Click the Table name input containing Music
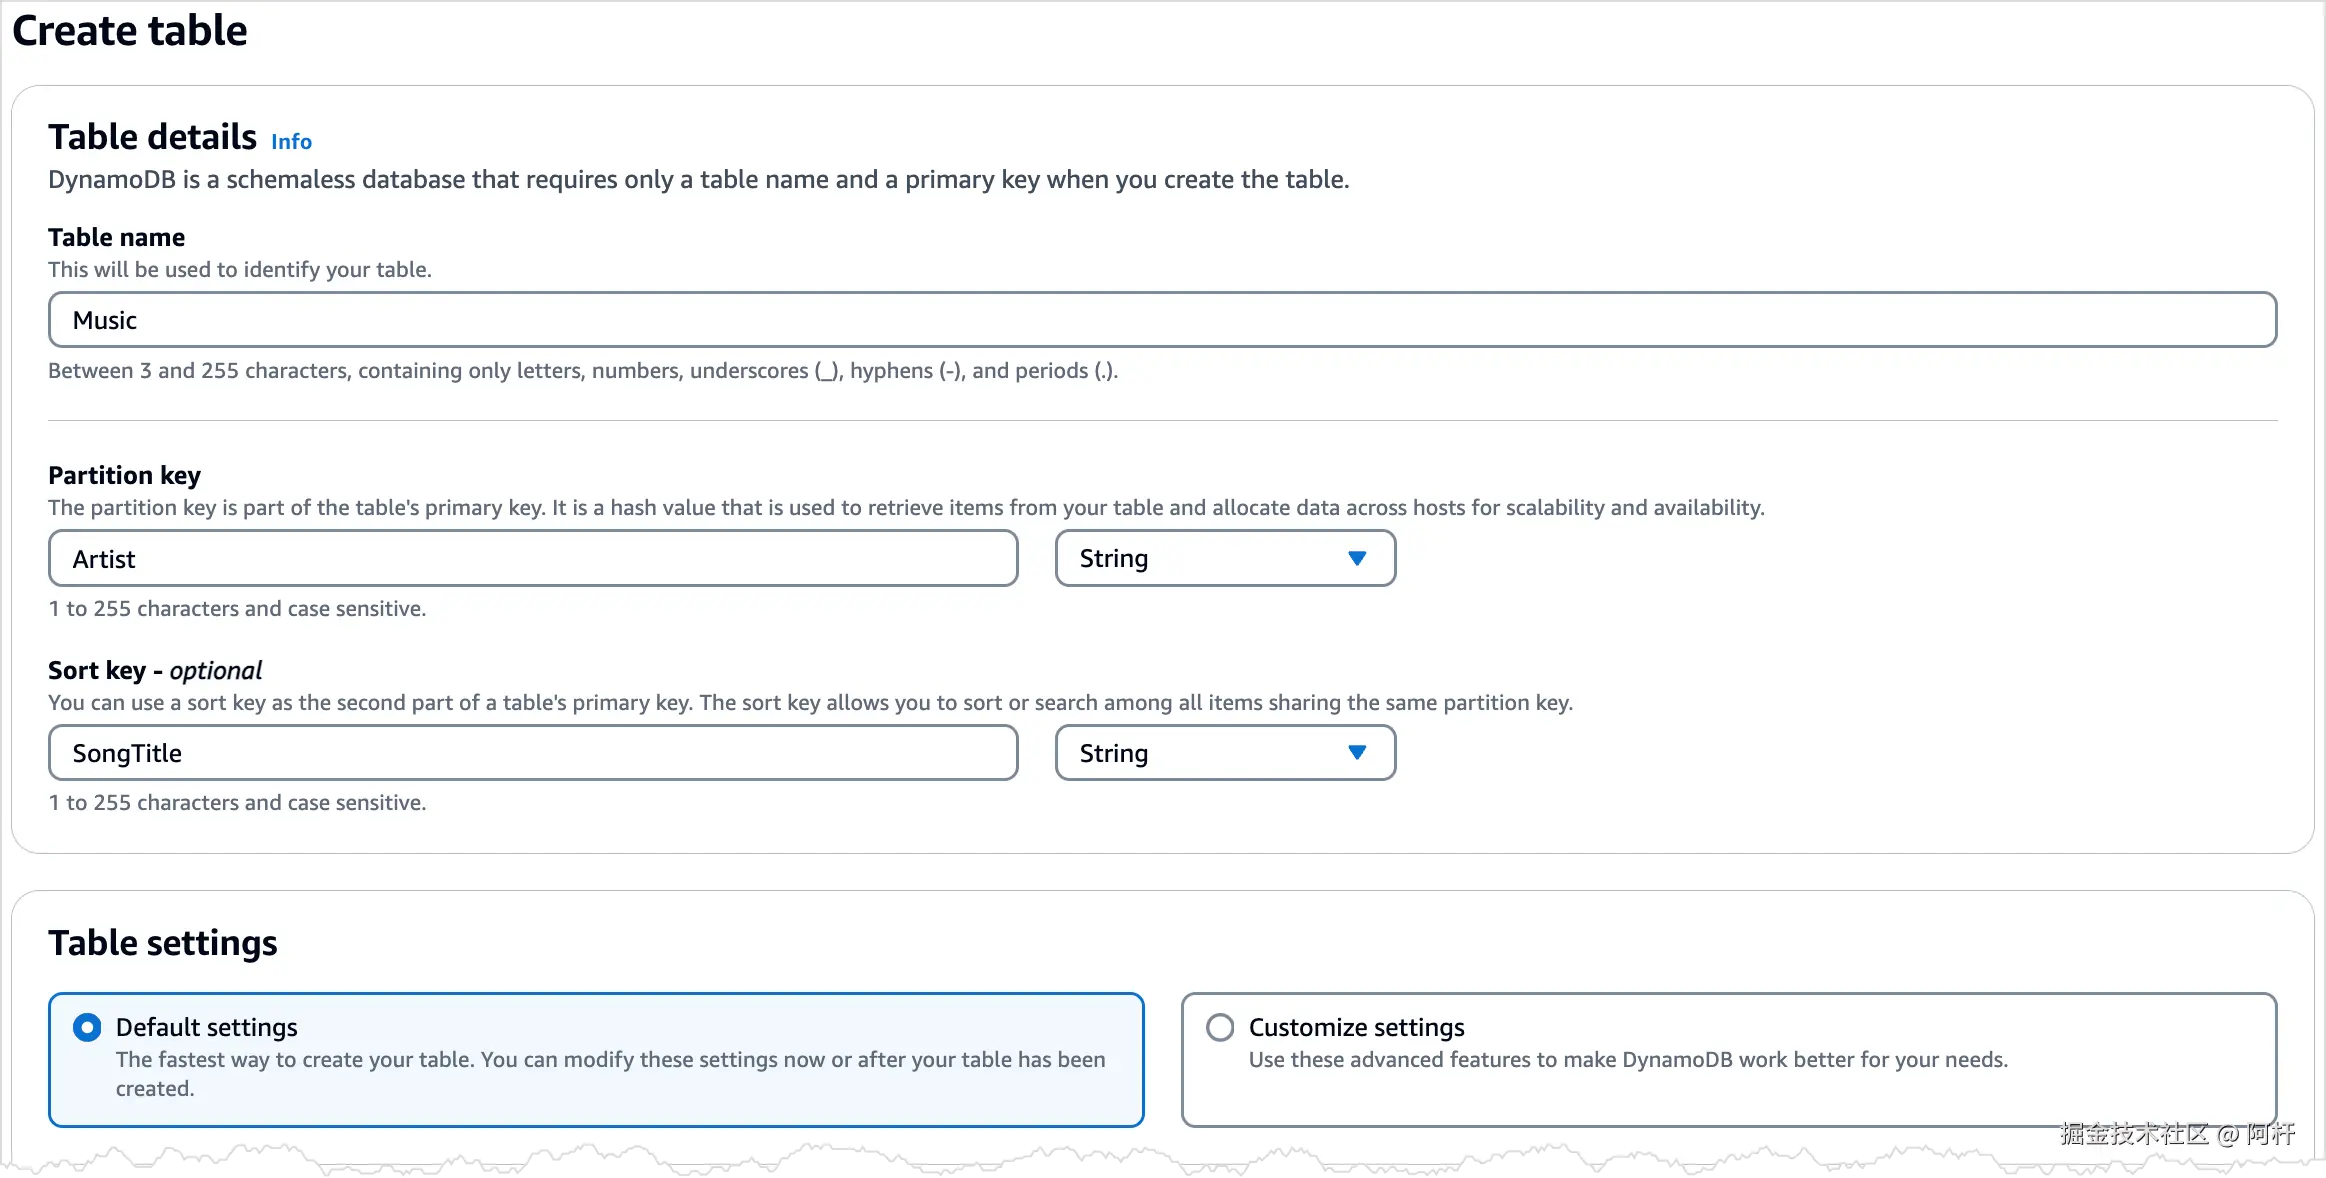This screenshot has width=2326, height=1178. coord(1161,320)
